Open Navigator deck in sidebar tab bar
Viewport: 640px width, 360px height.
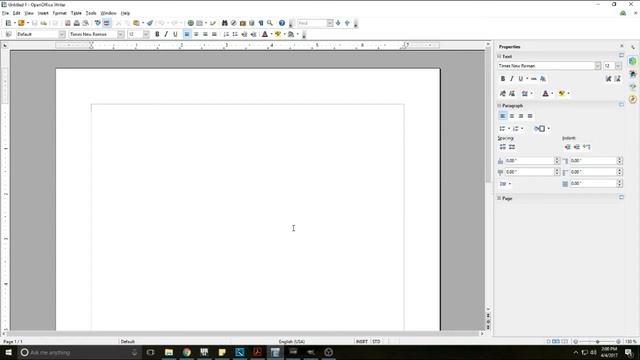tap(633, 99)
